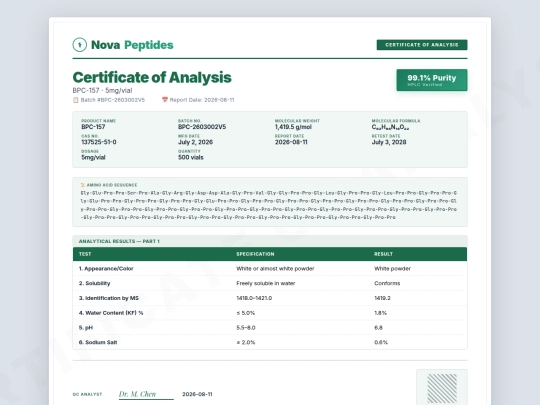Image resolution: width=540 pixels, height=405 pixels.
Task: Click the 3. Identification by MS row label
Action: pos(109,298)
